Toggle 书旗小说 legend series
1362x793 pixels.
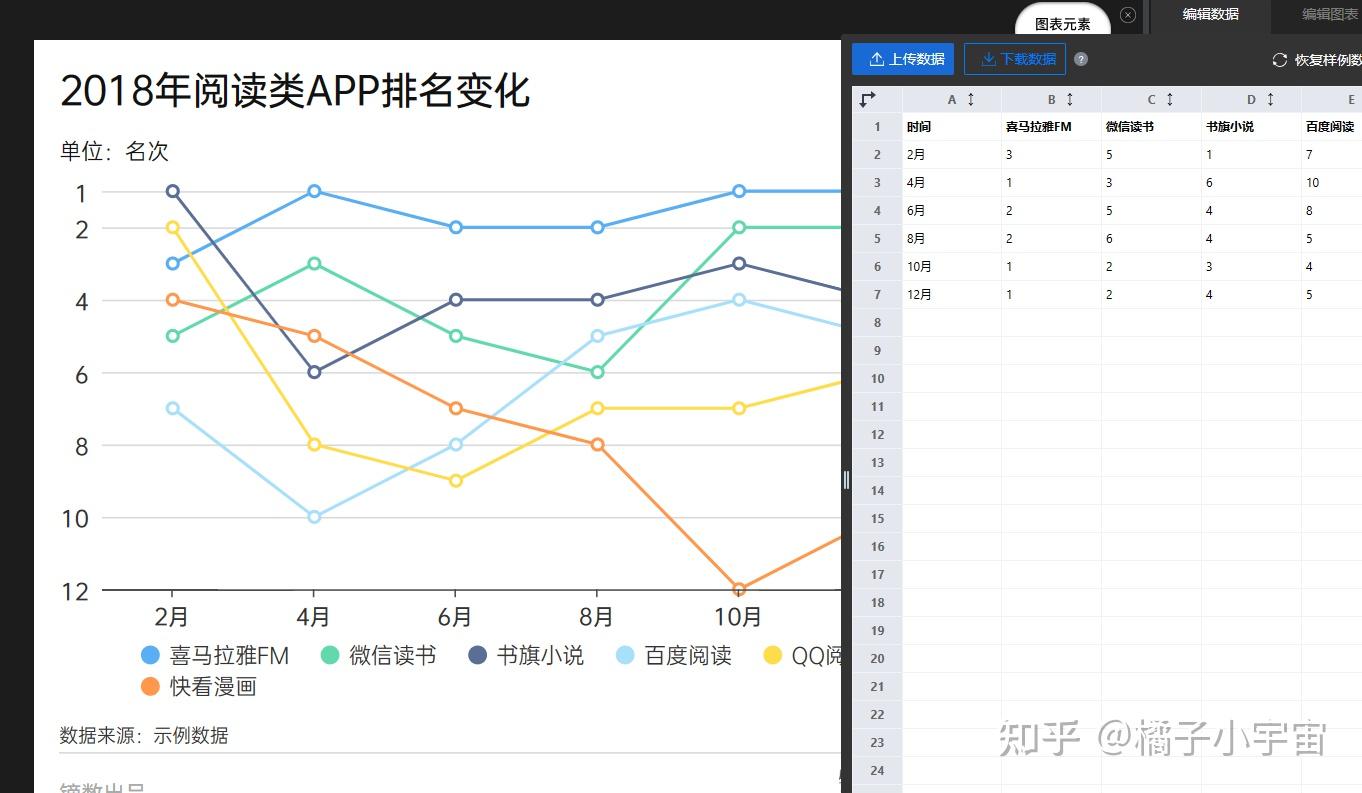coord(526,656)
